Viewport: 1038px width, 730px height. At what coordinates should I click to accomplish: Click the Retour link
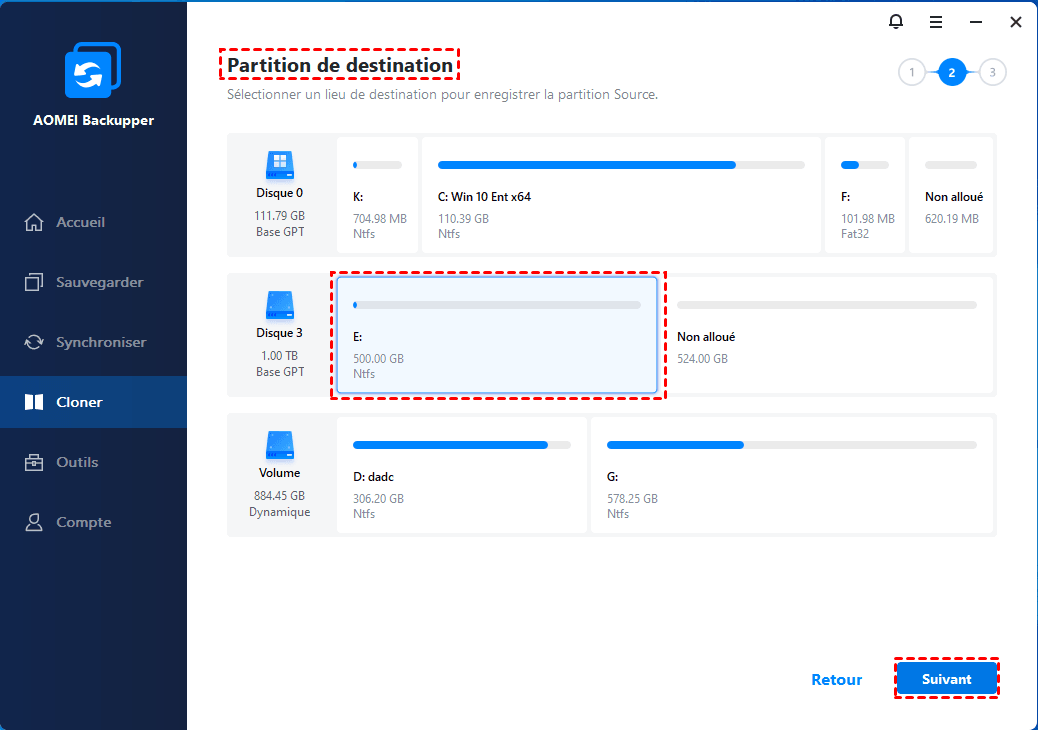tap(837, 680)
